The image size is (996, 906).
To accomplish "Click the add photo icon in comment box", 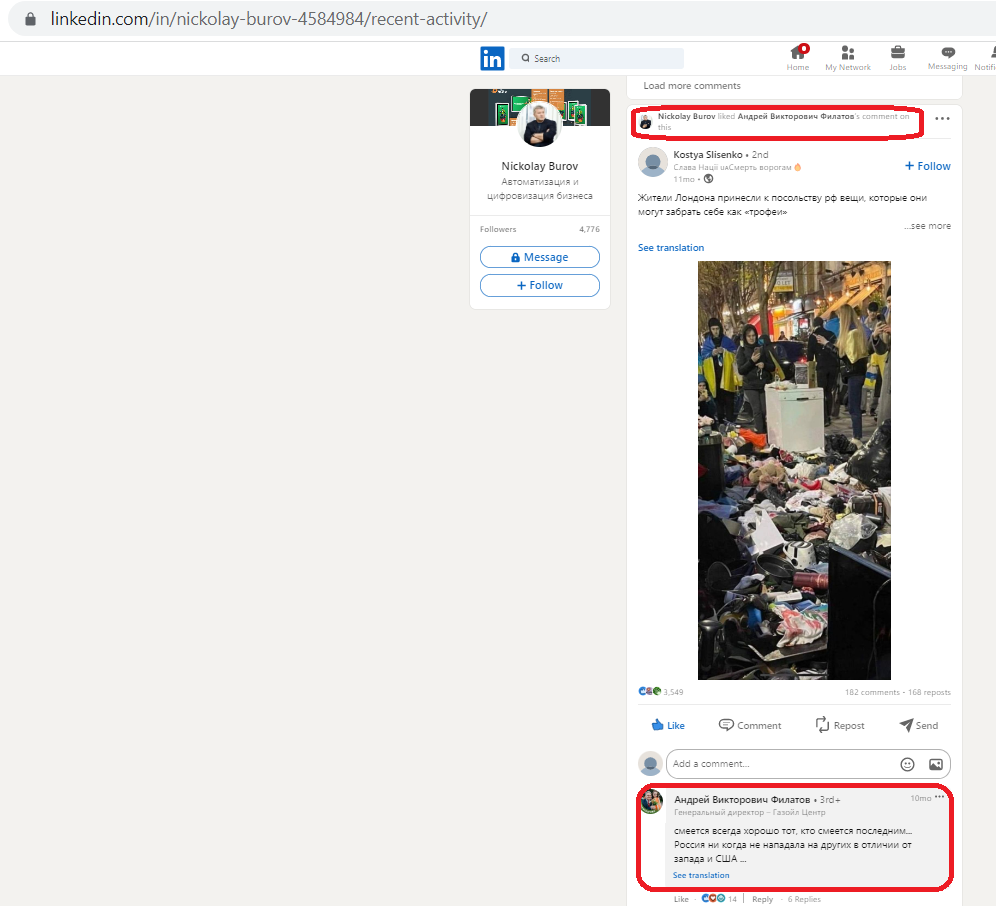I will pyautogui.click(x=936, y=764).
